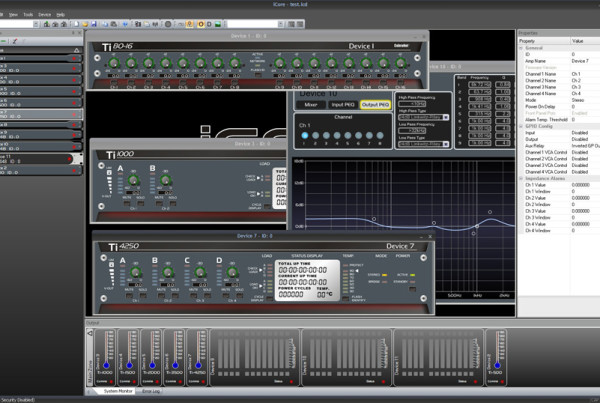Click Cycle Display button on Device 7
This screenshot has height=403, width=600.
click(x=269, y=299)
